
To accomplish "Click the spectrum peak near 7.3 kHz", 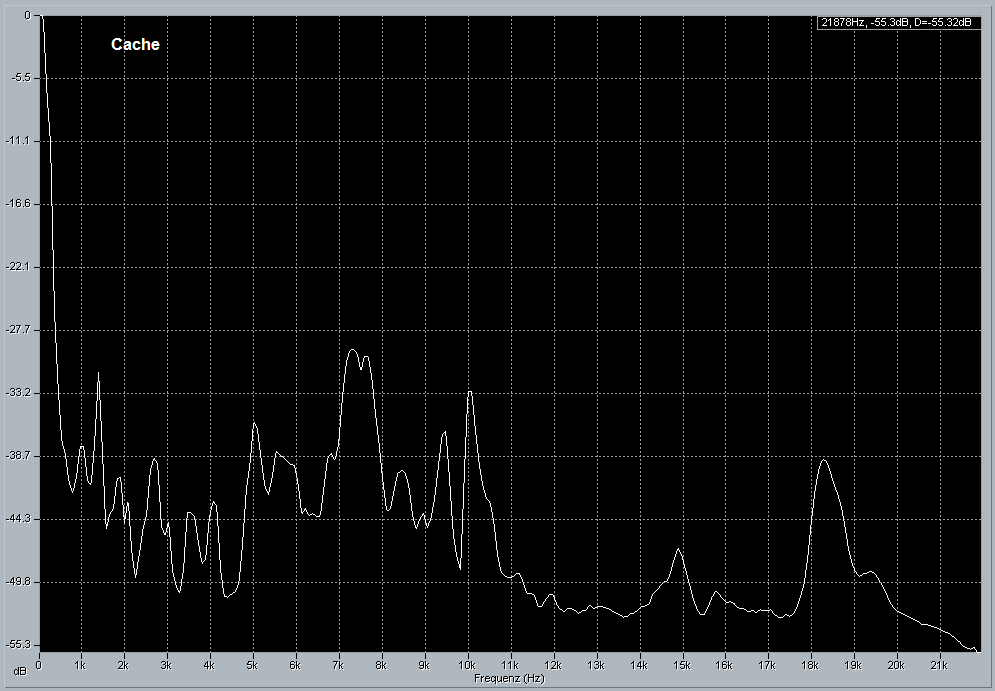I will (353, 350).
